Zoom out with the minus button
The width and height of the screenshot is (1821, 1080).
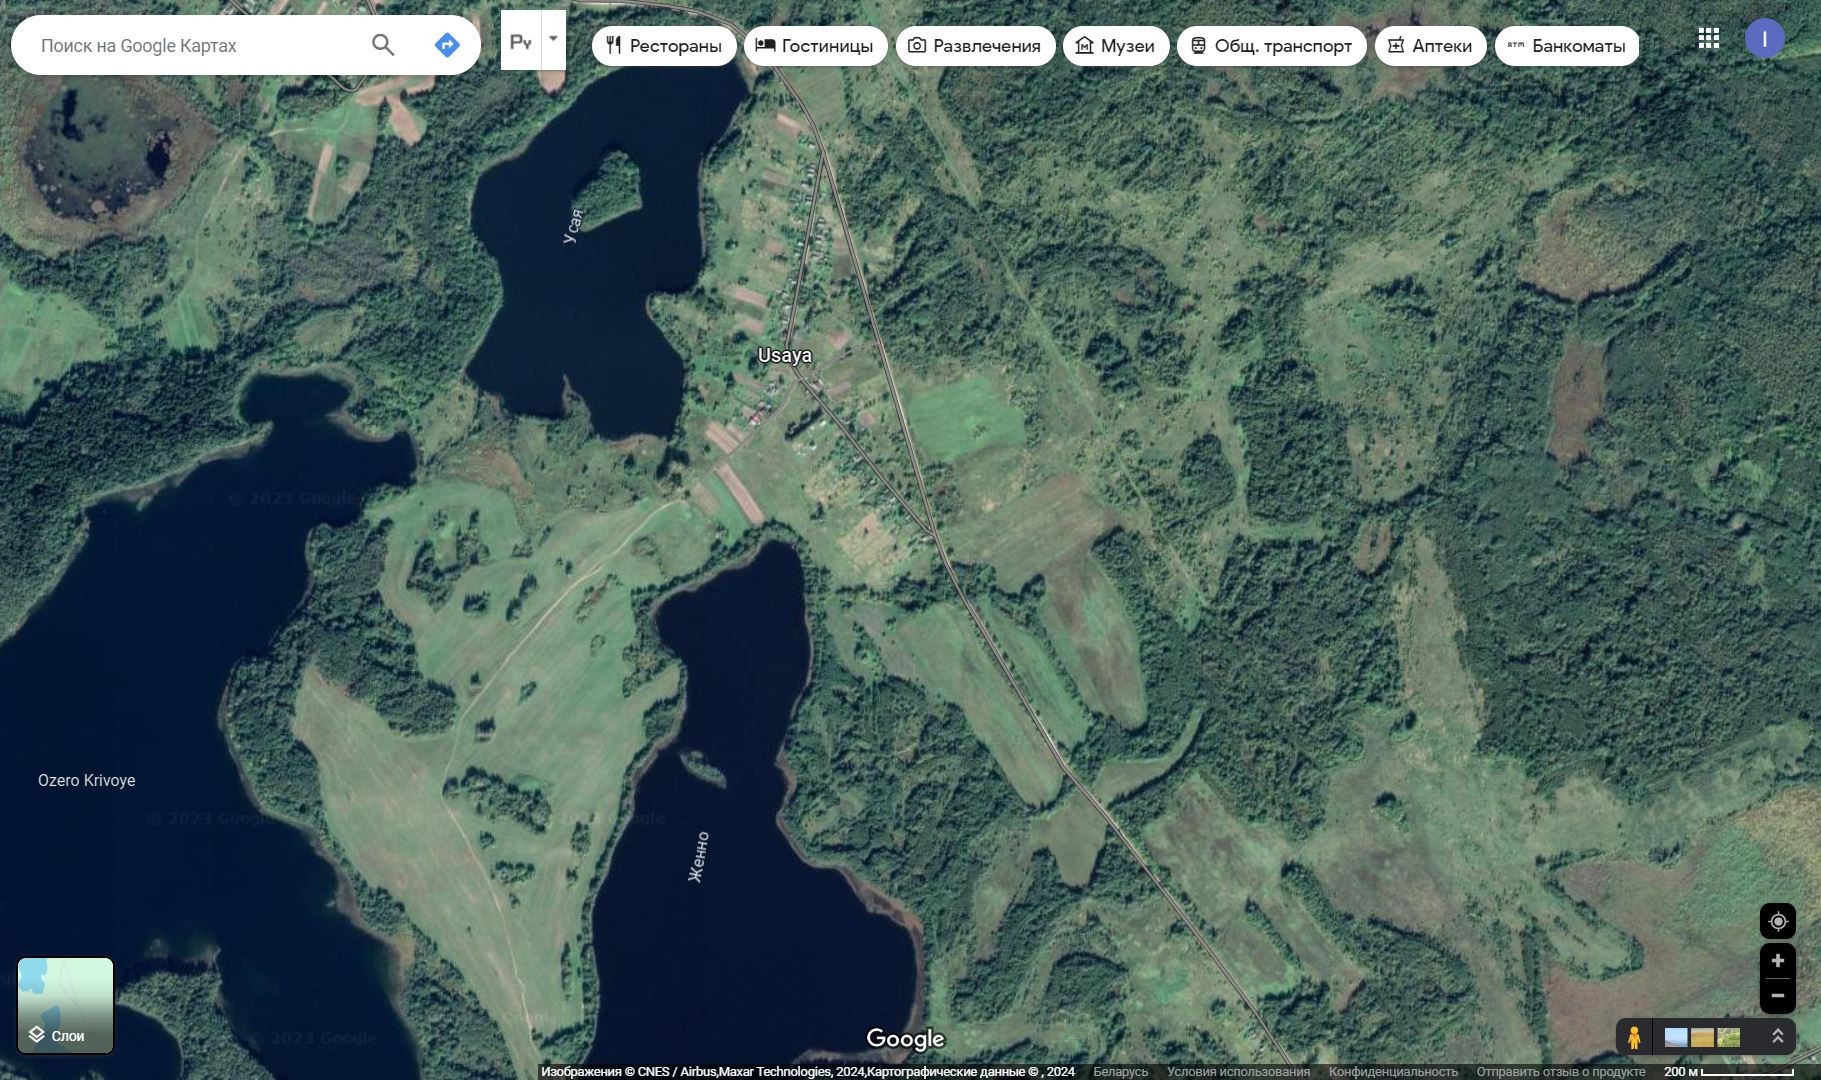click(x=1777, y=995)
